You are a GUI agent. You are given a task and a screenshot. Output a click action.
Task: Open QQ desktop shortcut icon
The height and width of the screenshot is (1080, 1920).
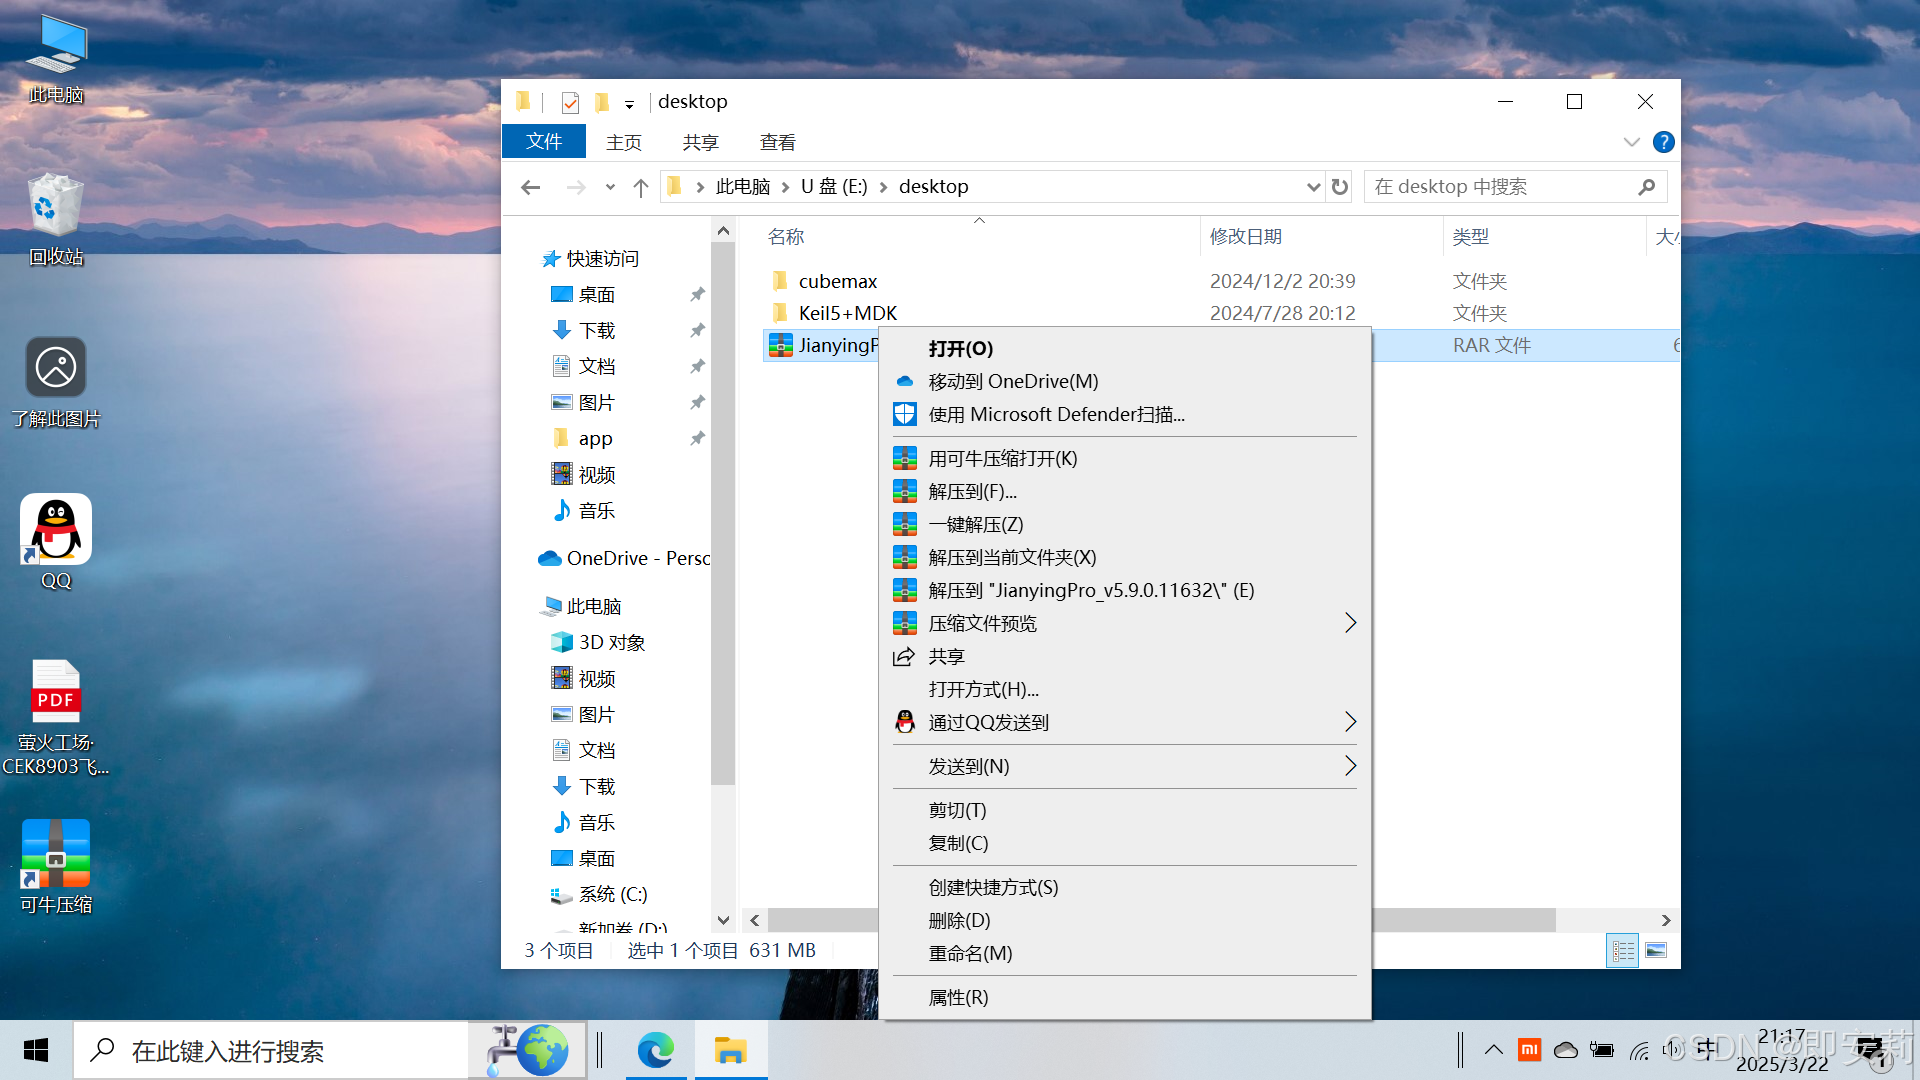pos(56,531)
